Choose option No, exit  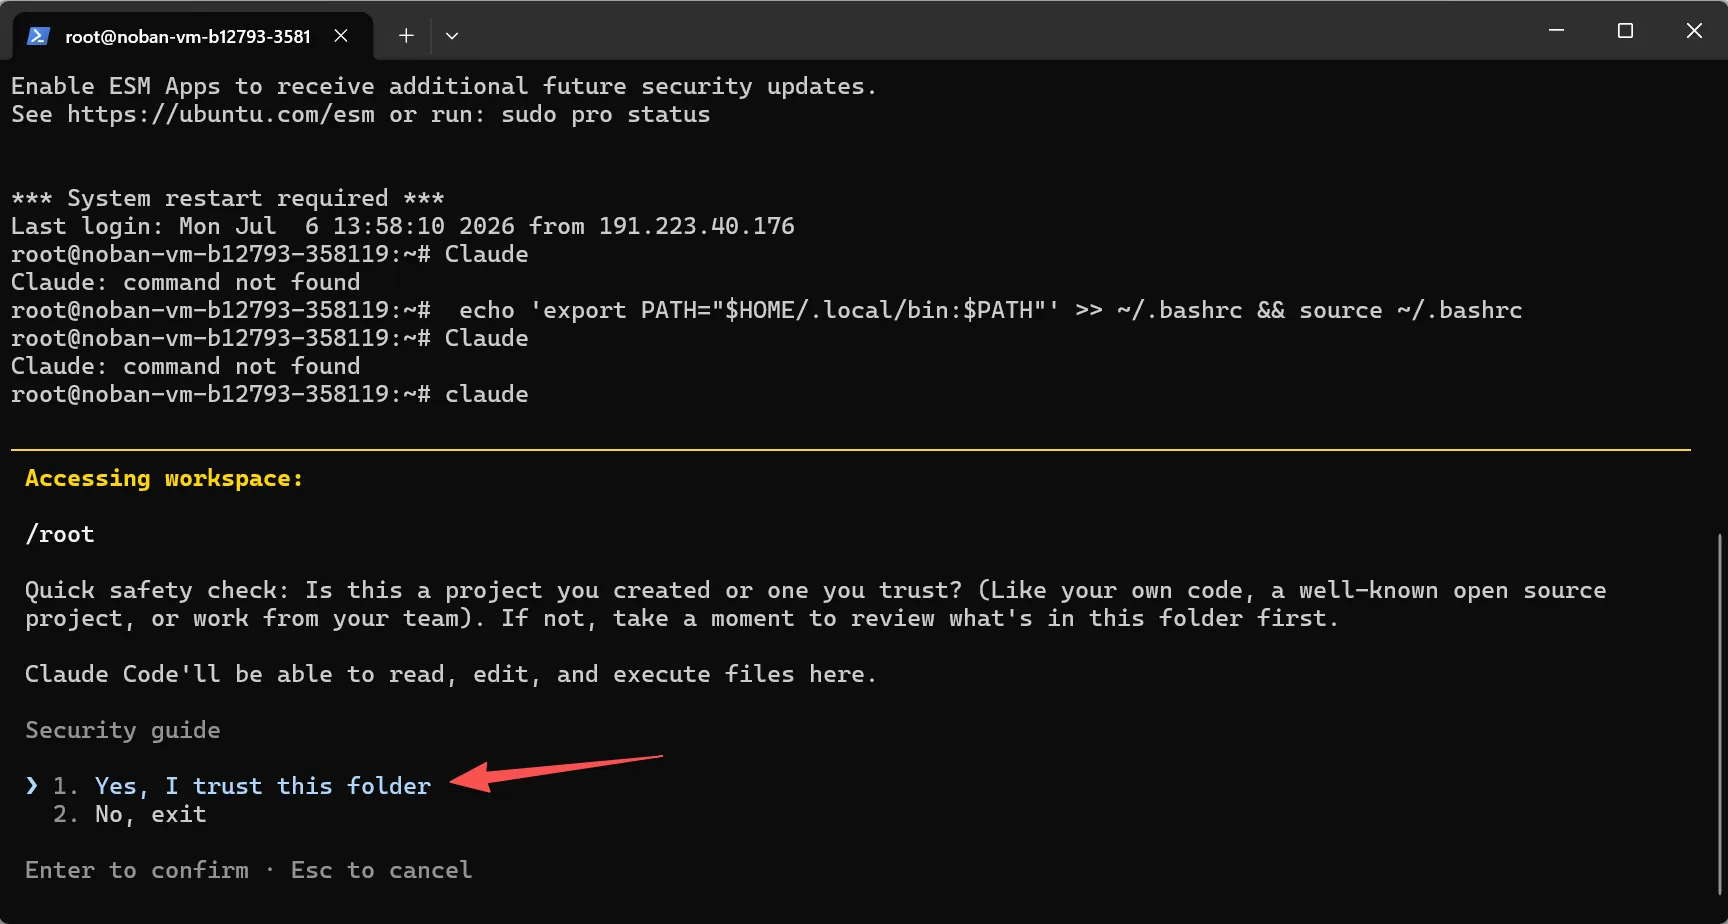click(x=150, y=814)
